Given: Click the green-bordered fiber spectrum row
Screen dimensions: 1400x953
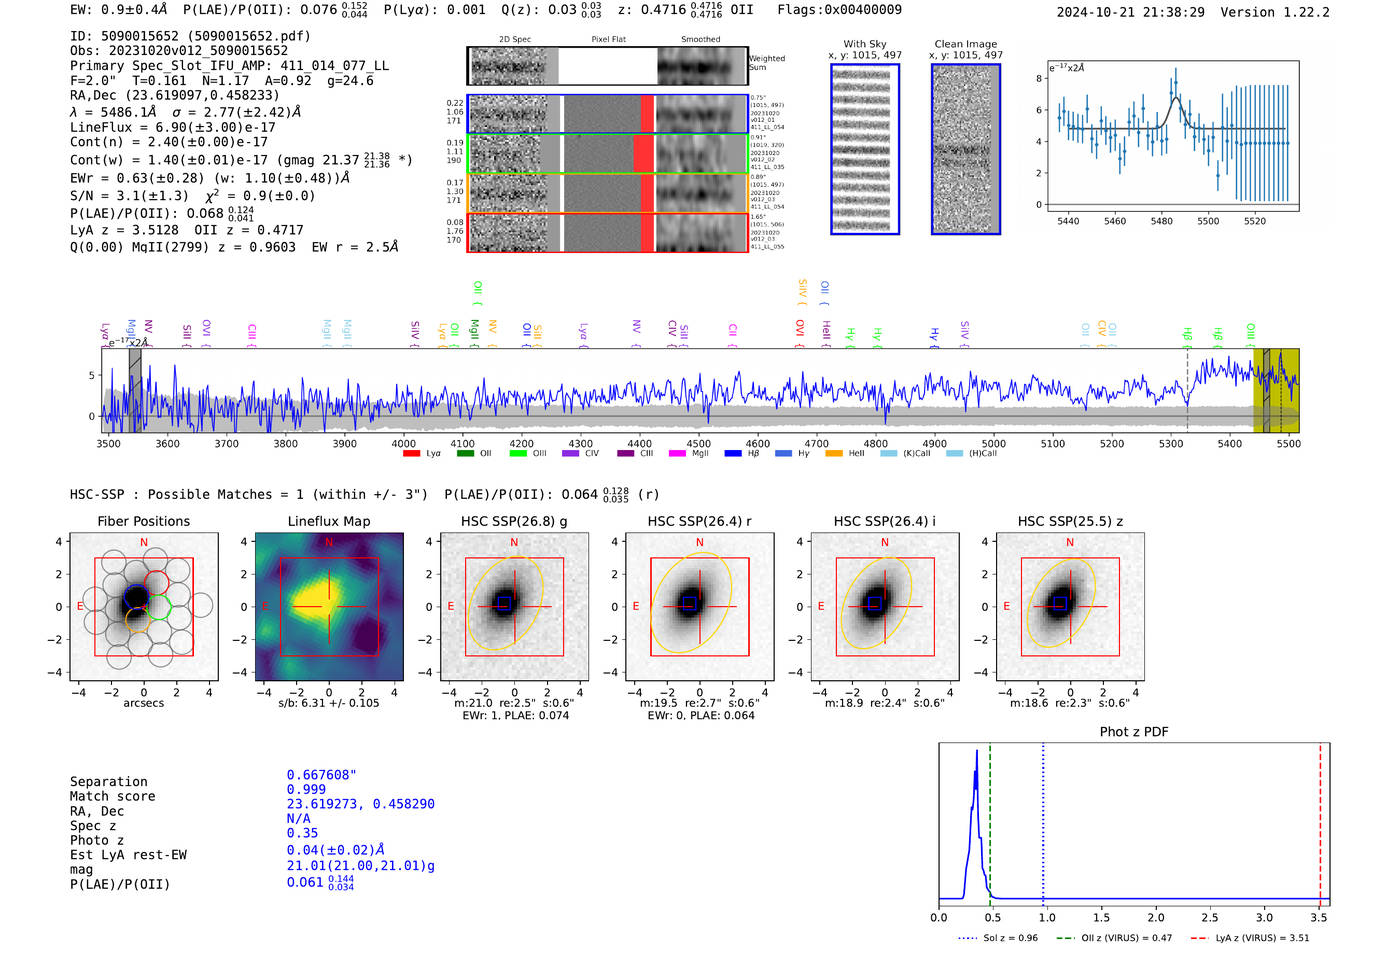Looking at the screenshot, I should pos(608,153).
